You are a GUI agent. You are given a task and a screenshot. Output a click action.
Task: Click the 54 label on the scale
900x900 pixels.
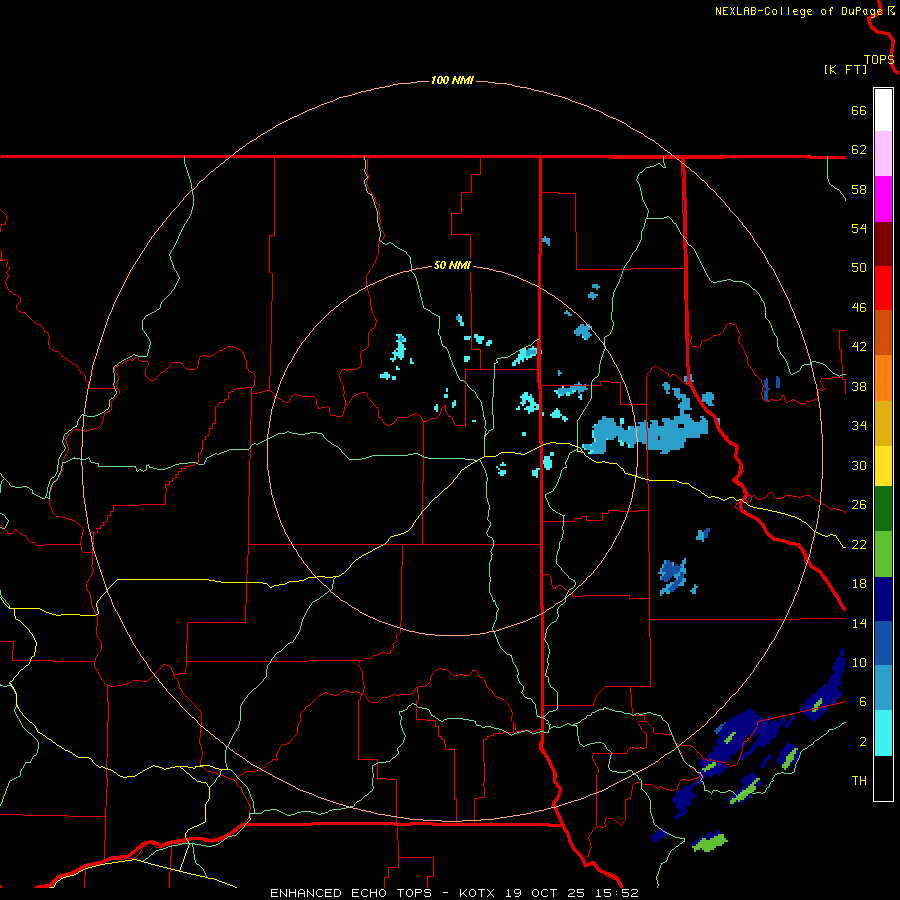(859, 228)
